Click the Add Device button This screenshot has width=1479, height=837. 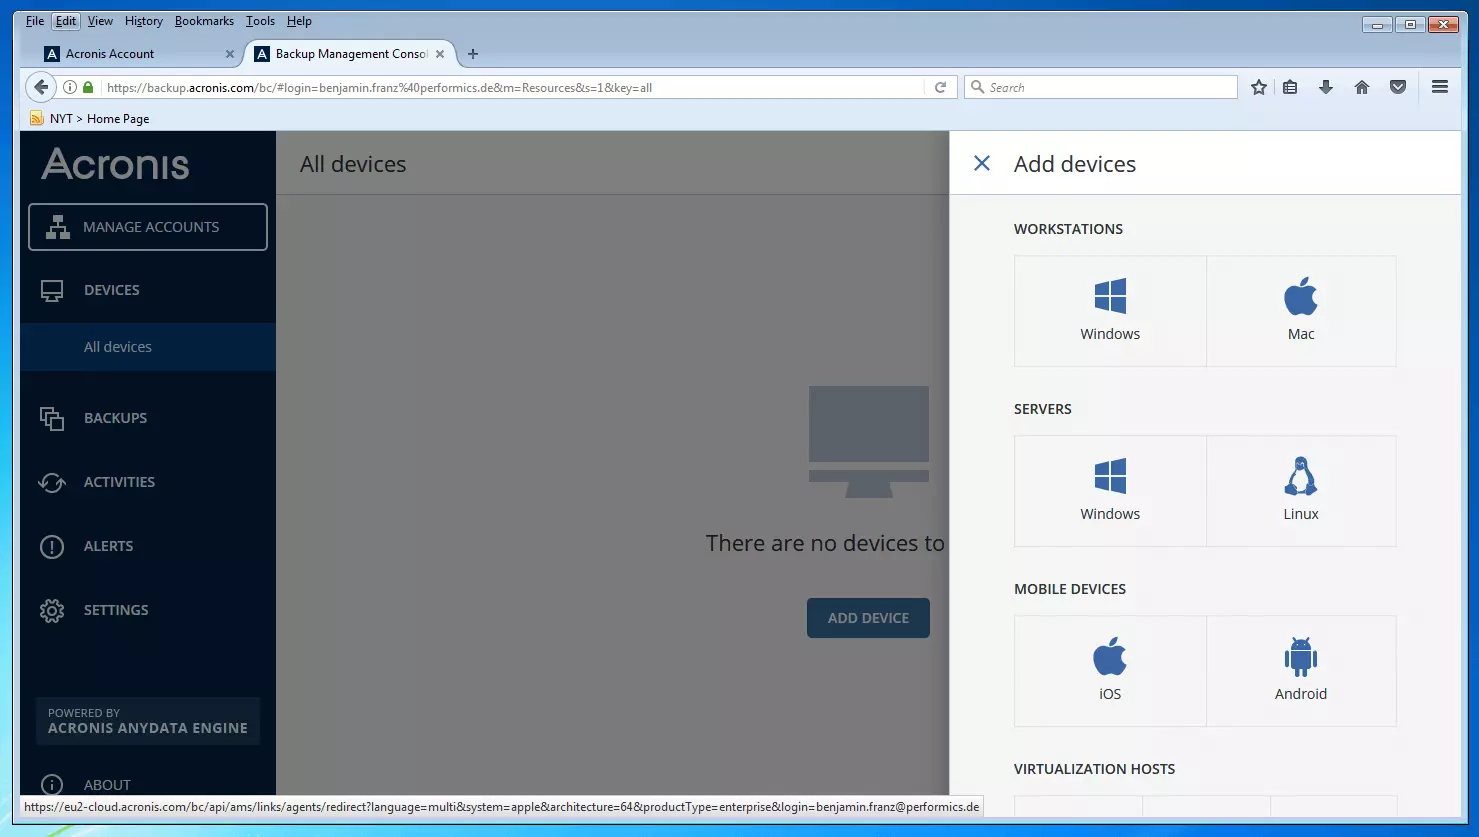(868, 618)
